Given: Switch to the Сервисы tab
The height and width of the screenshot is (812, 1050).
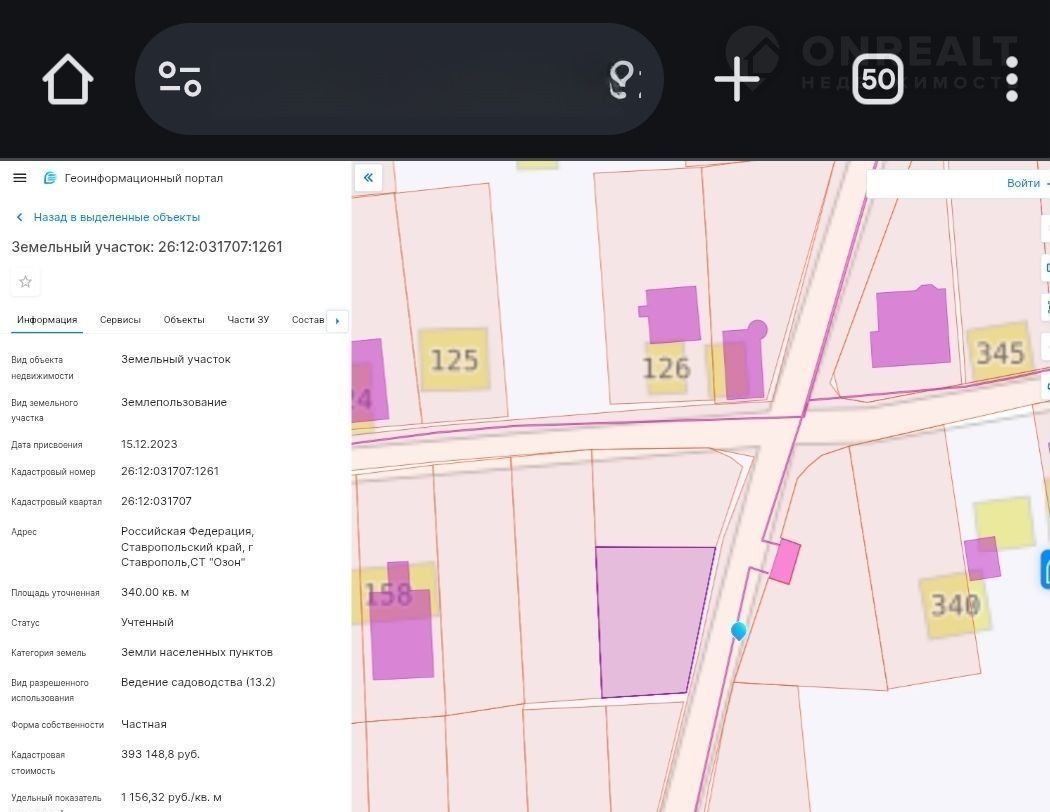Looking at the screenshot, I should pyautogui.click(x=120, y=320).
